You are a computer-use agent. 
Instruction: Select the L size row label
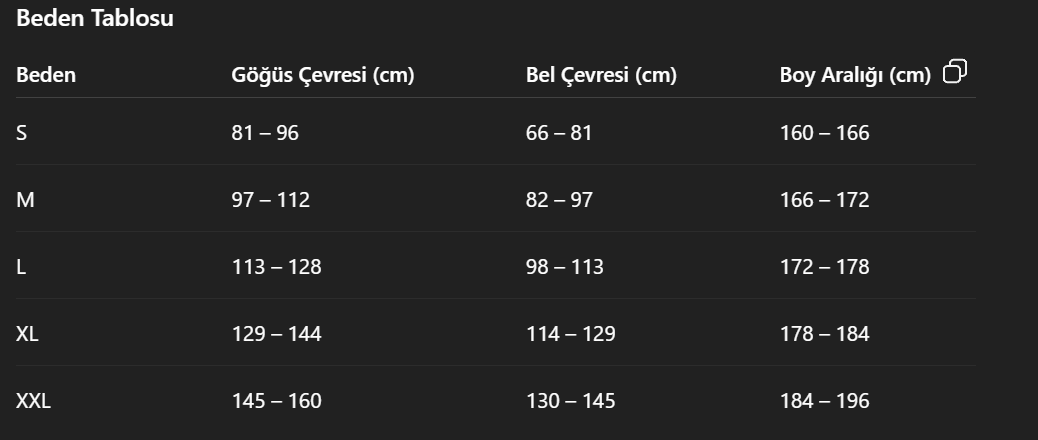click(x=21, y=267)
